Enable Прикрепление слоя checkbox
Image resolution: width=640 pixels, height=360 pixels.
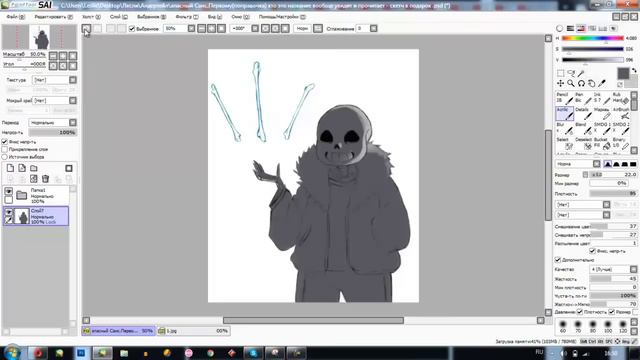point(5,149)
